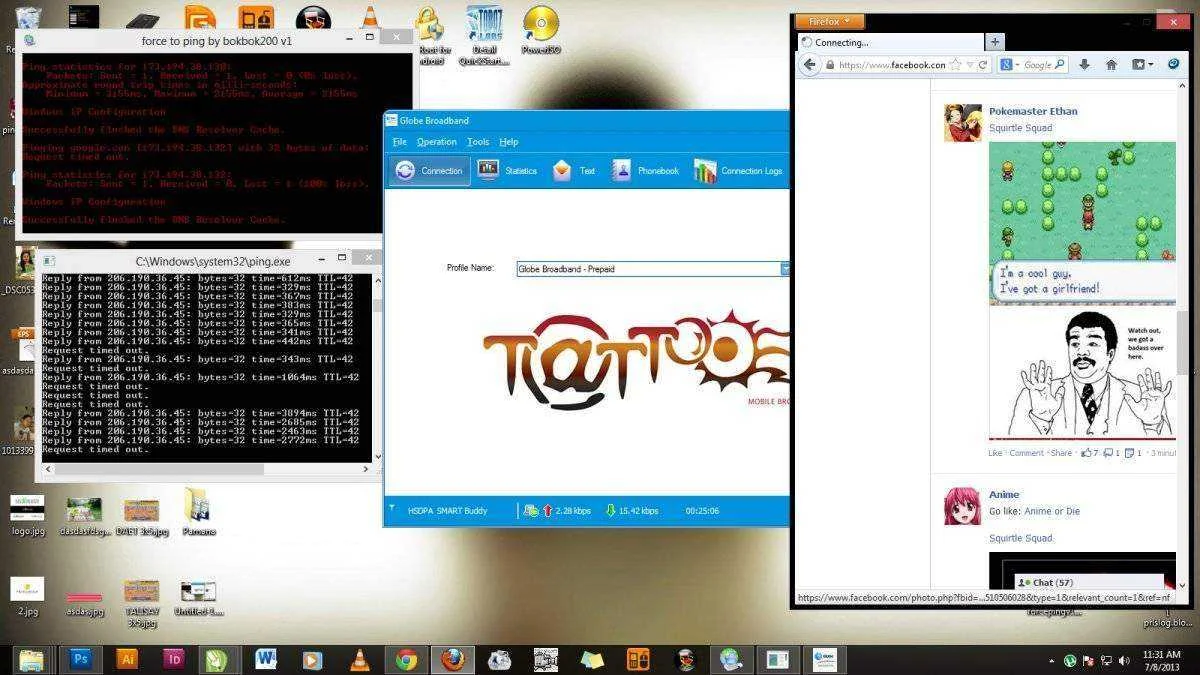Open the Connection view in Globe Broadband
1200x675 pixels.
430,171
